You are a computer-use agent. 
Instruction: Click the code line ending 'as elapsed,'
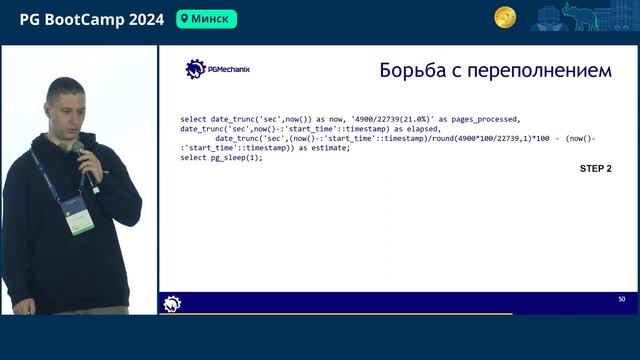311,129
